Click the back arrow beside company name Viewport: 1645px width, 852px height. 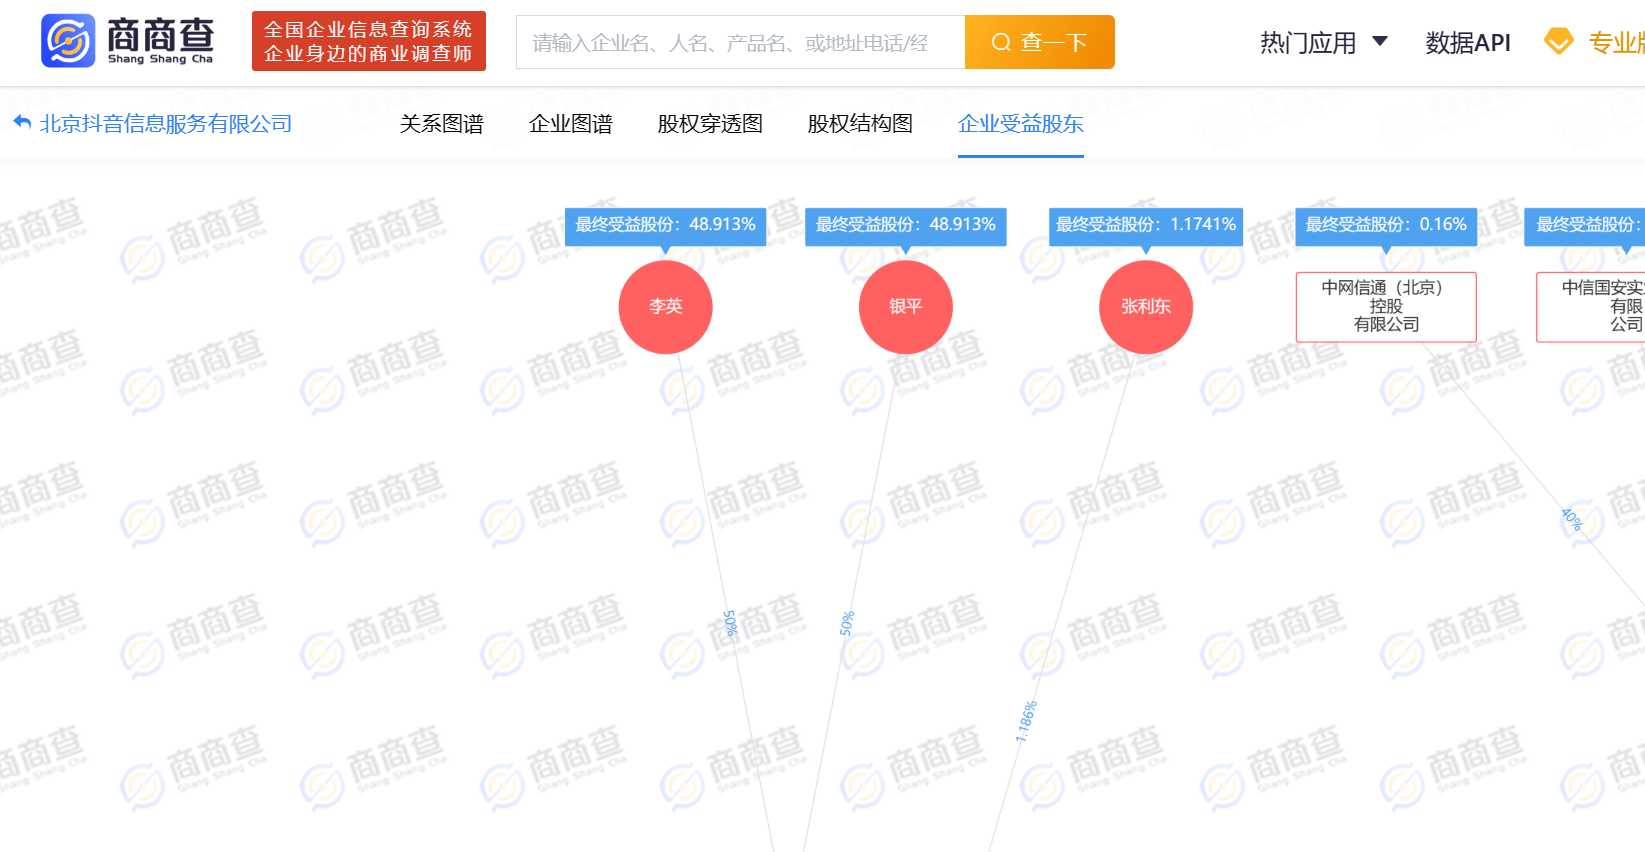(22, 123)
